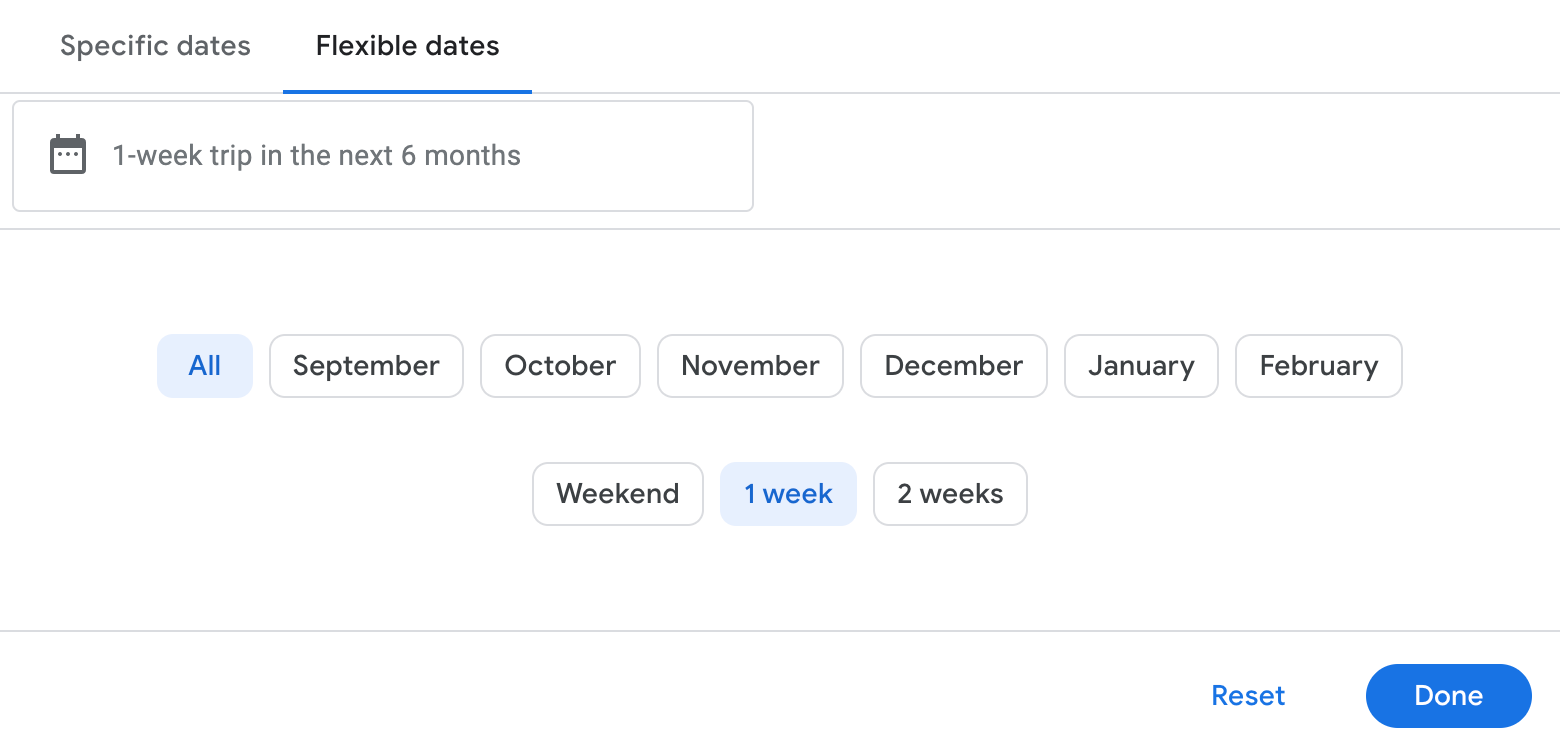Switch to the Specific dates tab
1560x754 pixels.
point(155,46)
